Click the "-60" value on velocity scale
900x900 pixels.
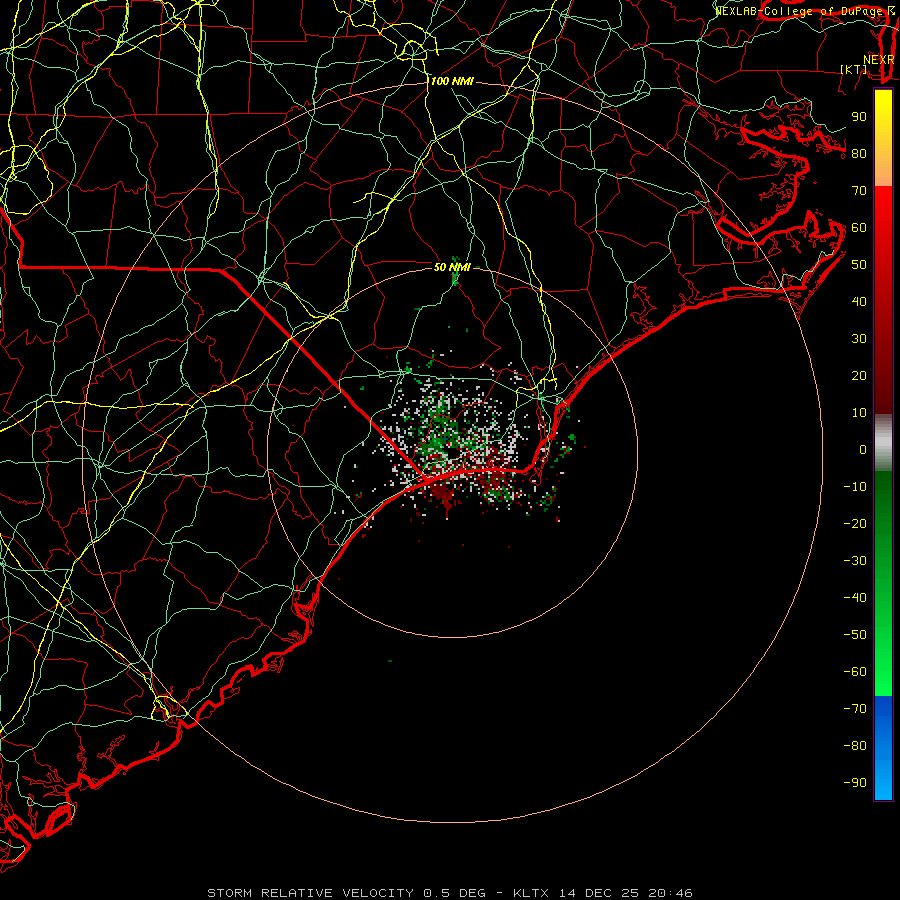[x=855, y=672]
